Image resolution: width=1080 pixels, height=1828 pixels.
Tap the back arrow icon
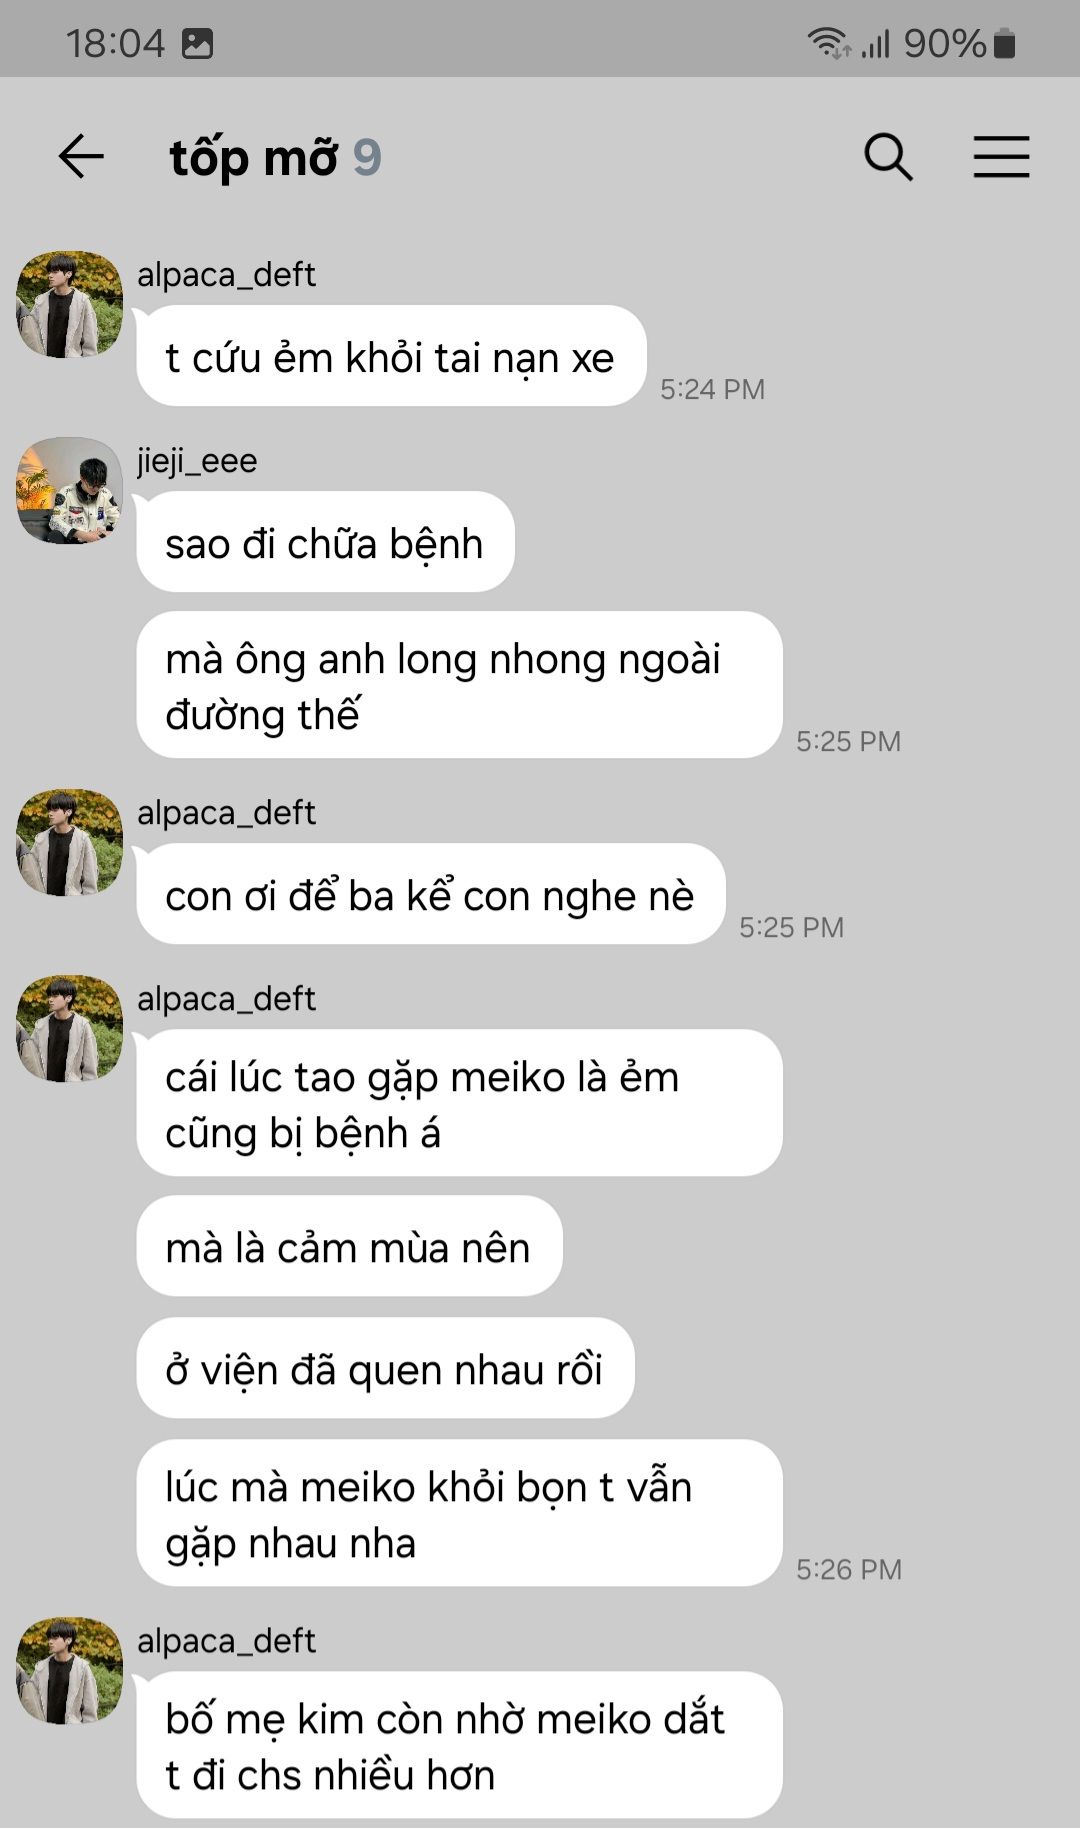[x=81, y=157]
